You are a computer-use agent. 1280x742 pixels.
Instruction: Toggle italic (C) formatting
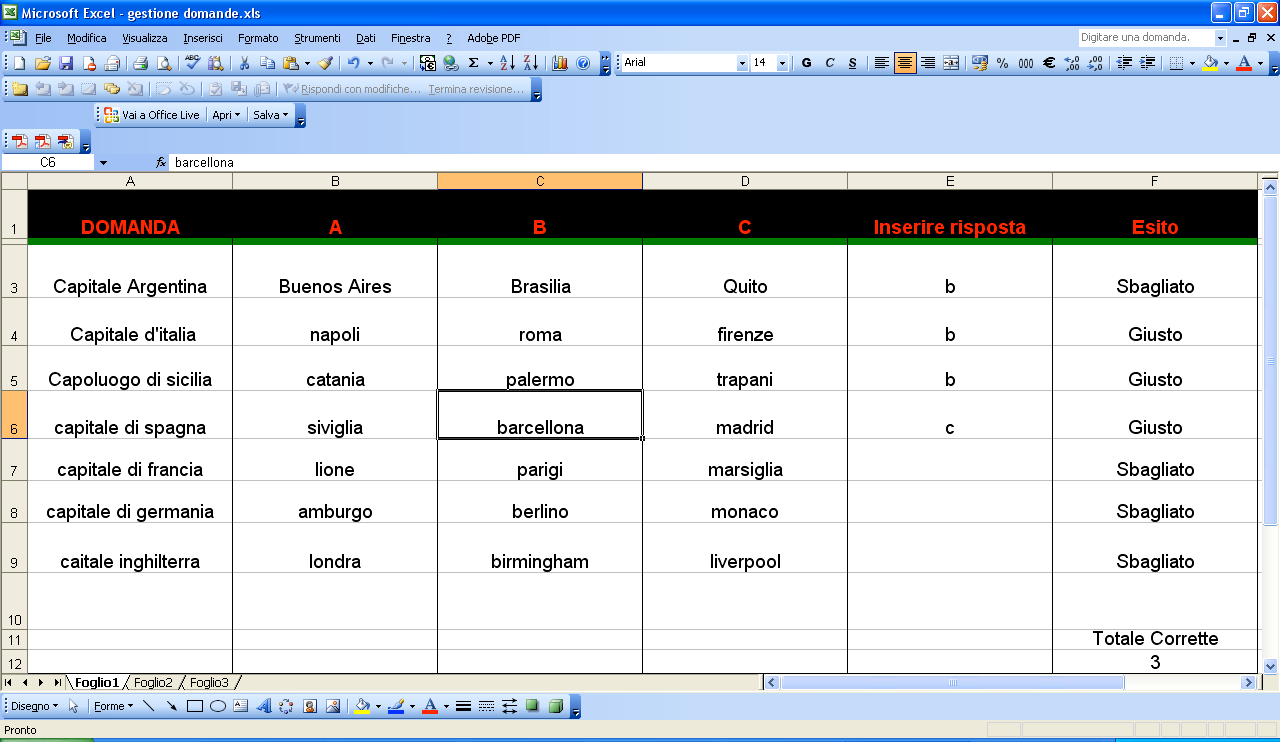coord(830,63)
